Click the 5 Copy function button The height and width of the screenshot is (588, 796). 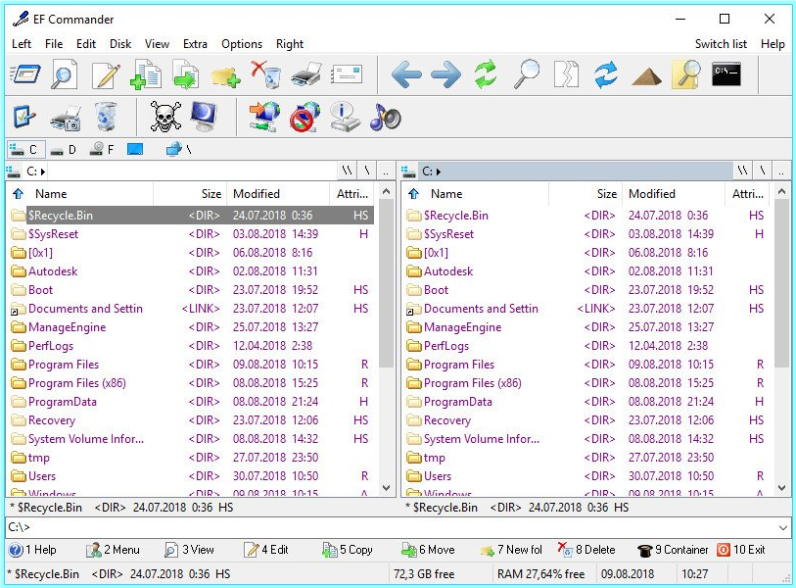[348, 550]
